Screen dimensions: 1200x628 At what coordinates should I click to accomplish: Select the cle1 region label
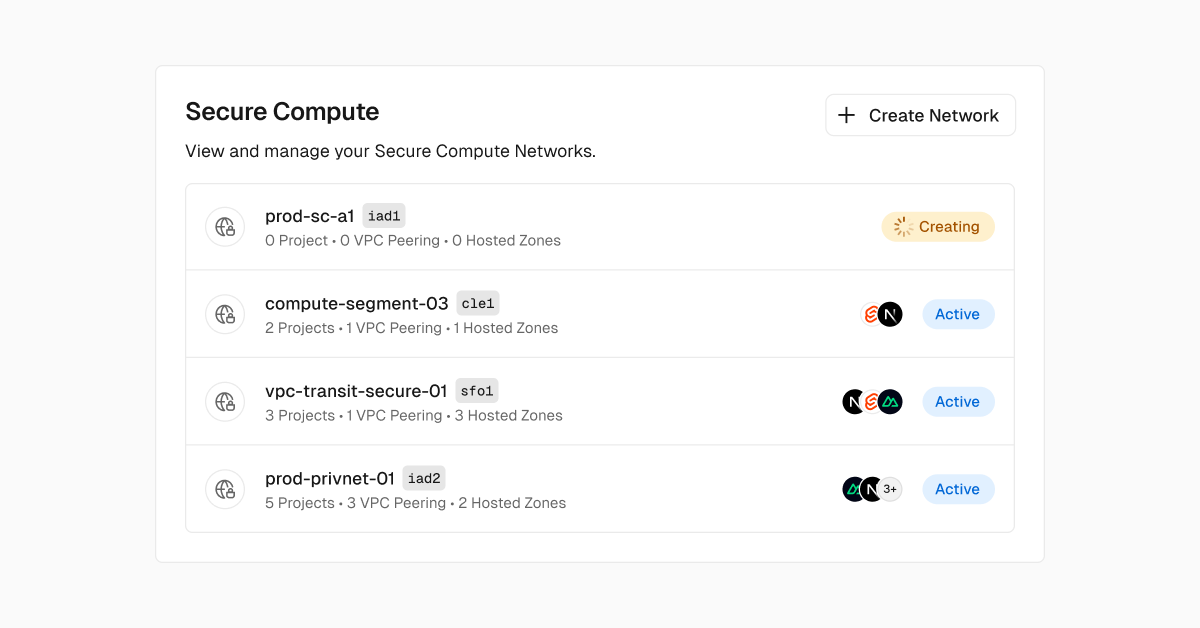point(477,303)
